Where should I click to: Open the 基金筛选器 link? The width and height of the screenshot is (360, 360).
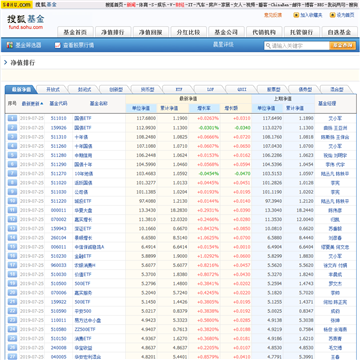coord(28,45)
